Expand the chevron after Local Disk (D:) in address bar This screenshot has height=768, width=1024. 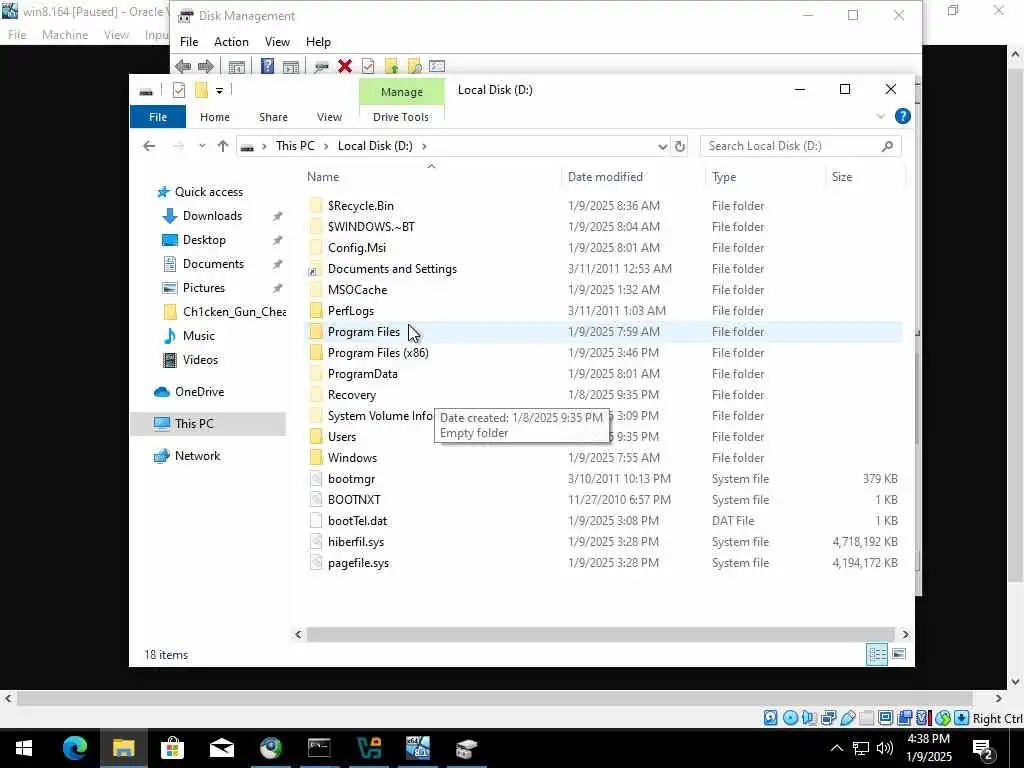[x=424, y=146]
